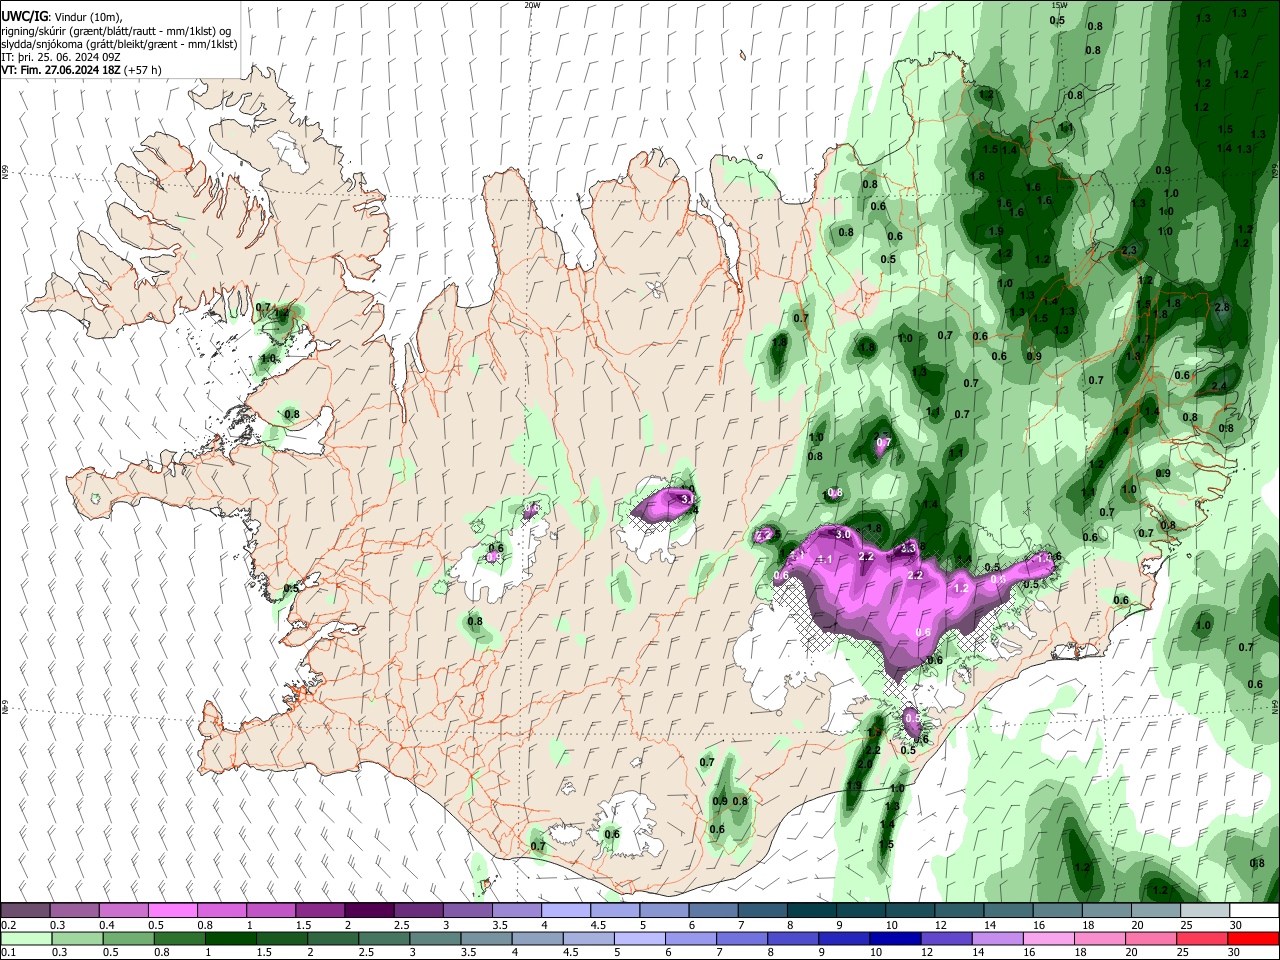Click the '2.4' precipitation value on the map
The width and height of the screenshot is (1280, 960).
pyautogui.click(x=1218, y=386)
